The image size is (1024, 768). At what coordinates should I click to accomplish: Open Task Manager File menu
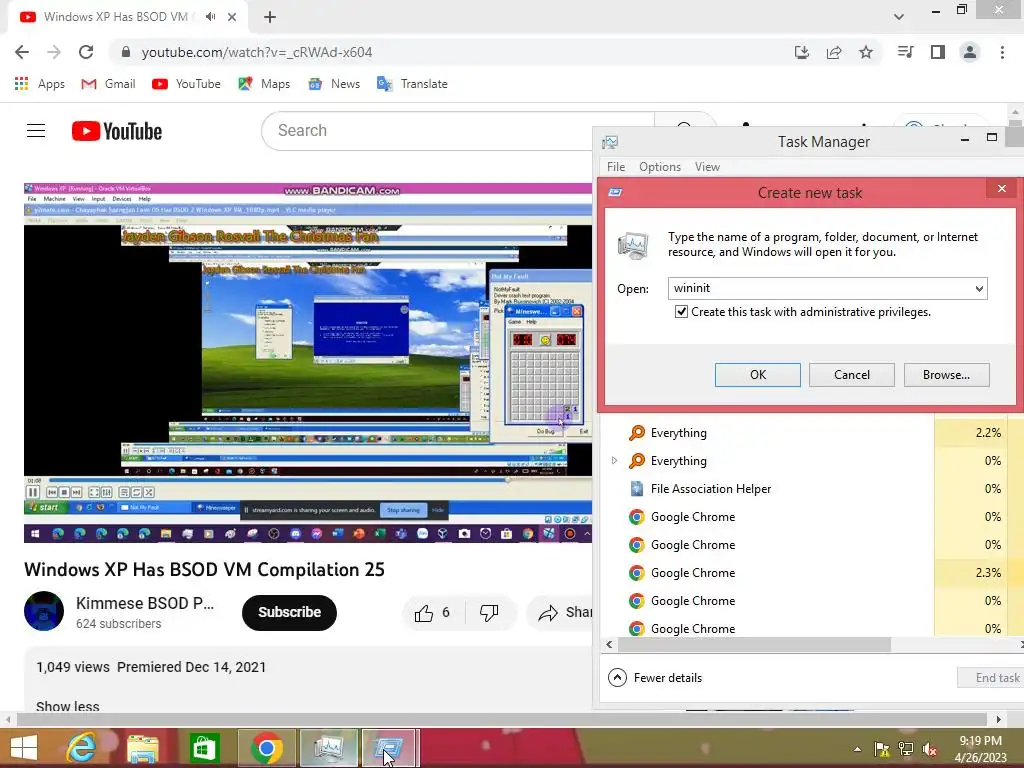616,167
